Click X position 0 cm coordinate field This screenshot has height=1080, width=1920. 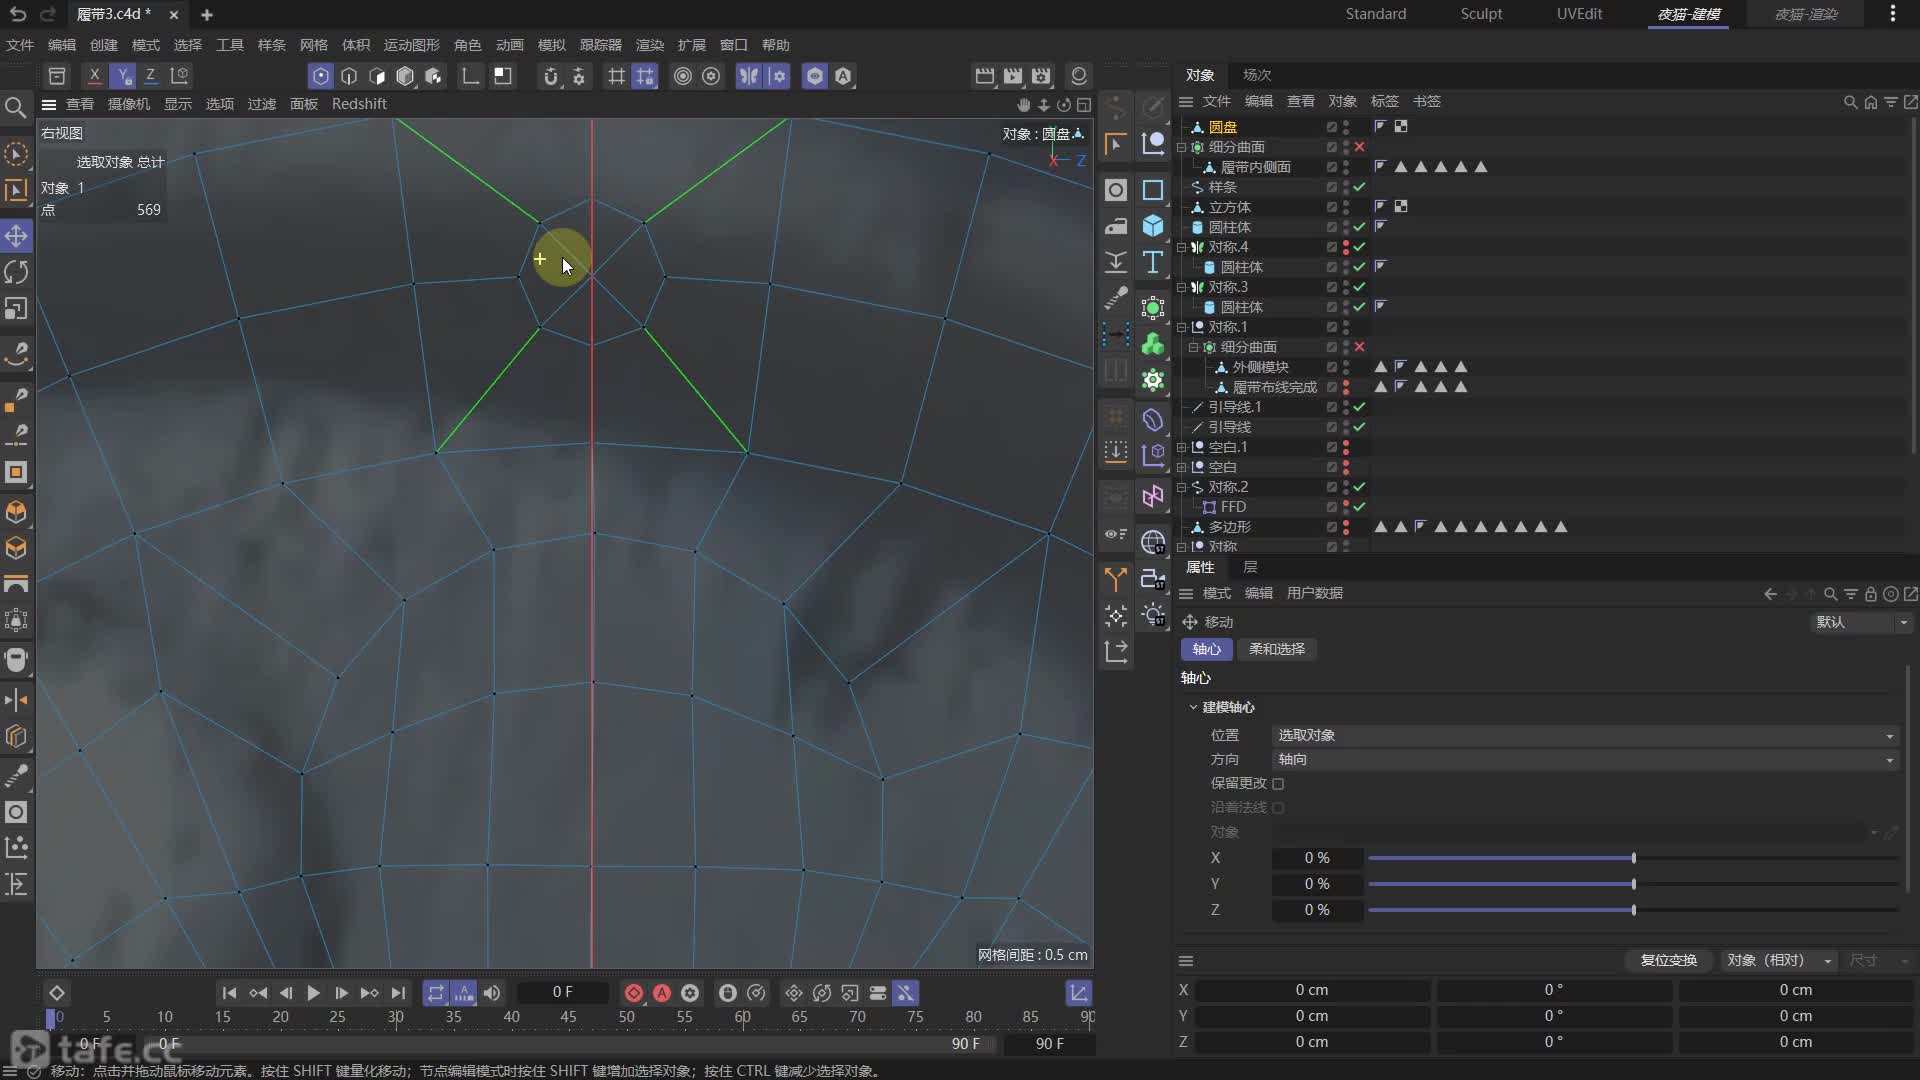(1312, 990)
